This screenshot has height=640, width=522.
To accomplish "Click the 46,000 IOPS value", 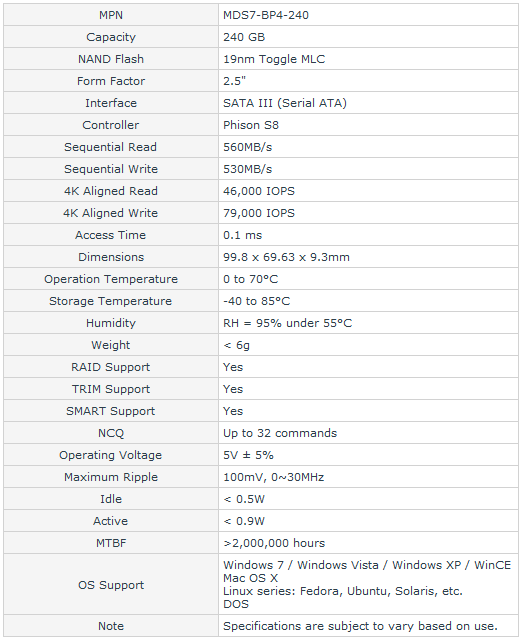I will pyautogui.click(x=259, y=191).
